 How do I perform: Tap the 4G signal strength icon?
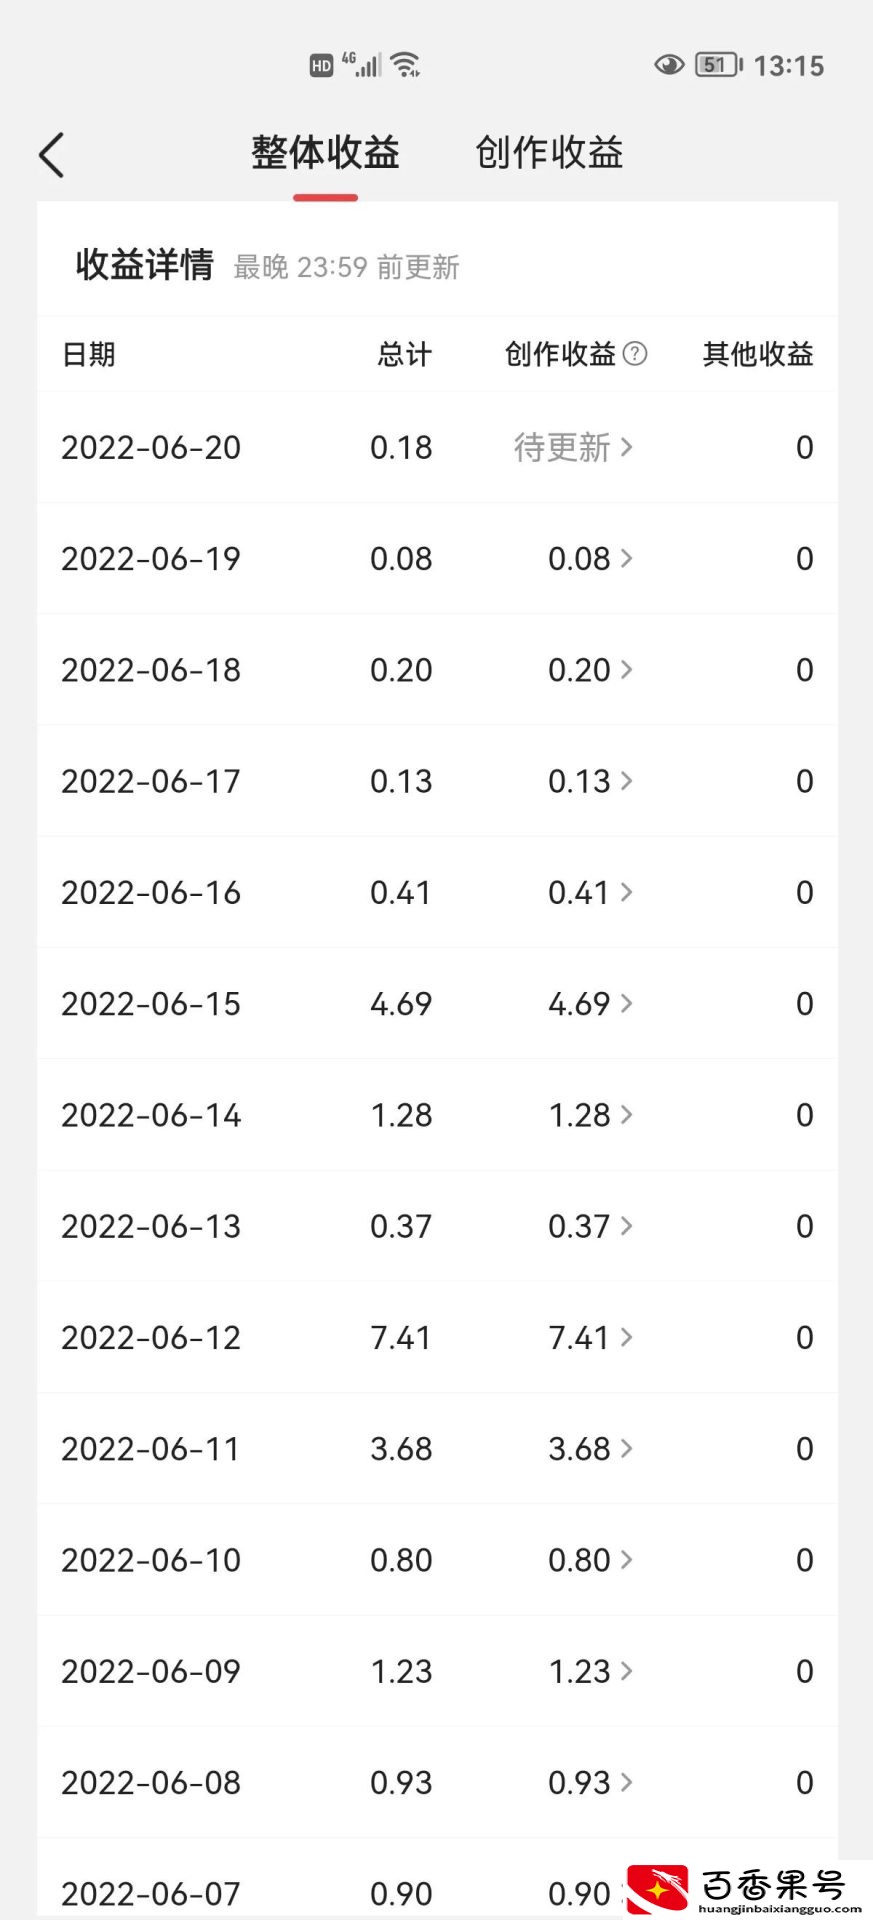click(x=361, y=64)
